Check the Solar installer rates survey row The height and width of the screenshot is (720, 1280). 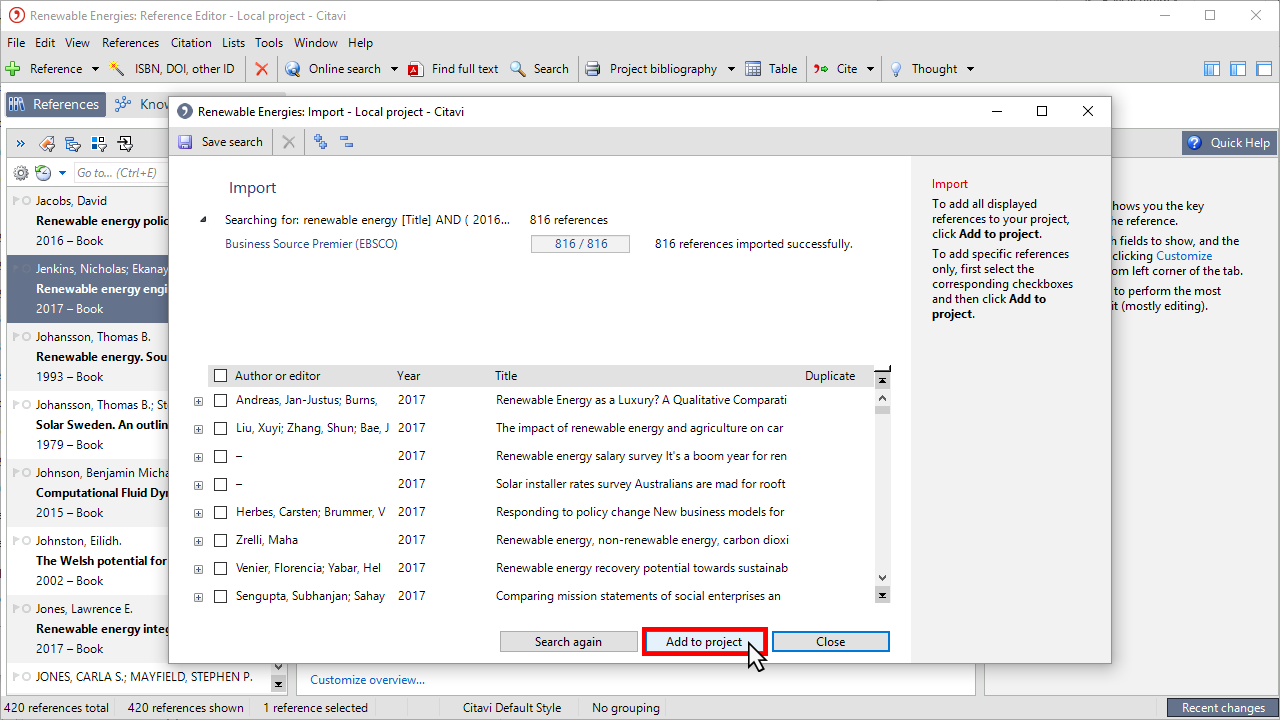click(221, 484)
